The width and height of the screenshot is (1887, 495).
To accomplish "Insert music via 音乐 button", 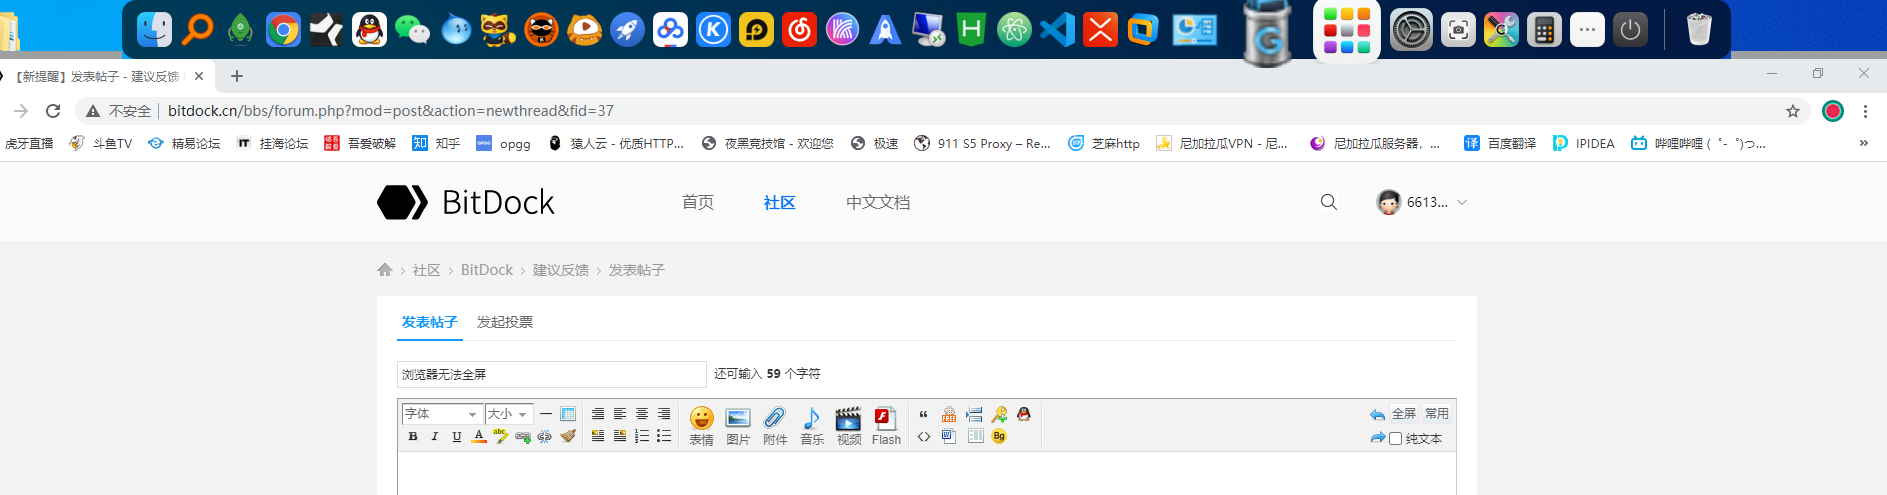I will [x=812, y=426].
